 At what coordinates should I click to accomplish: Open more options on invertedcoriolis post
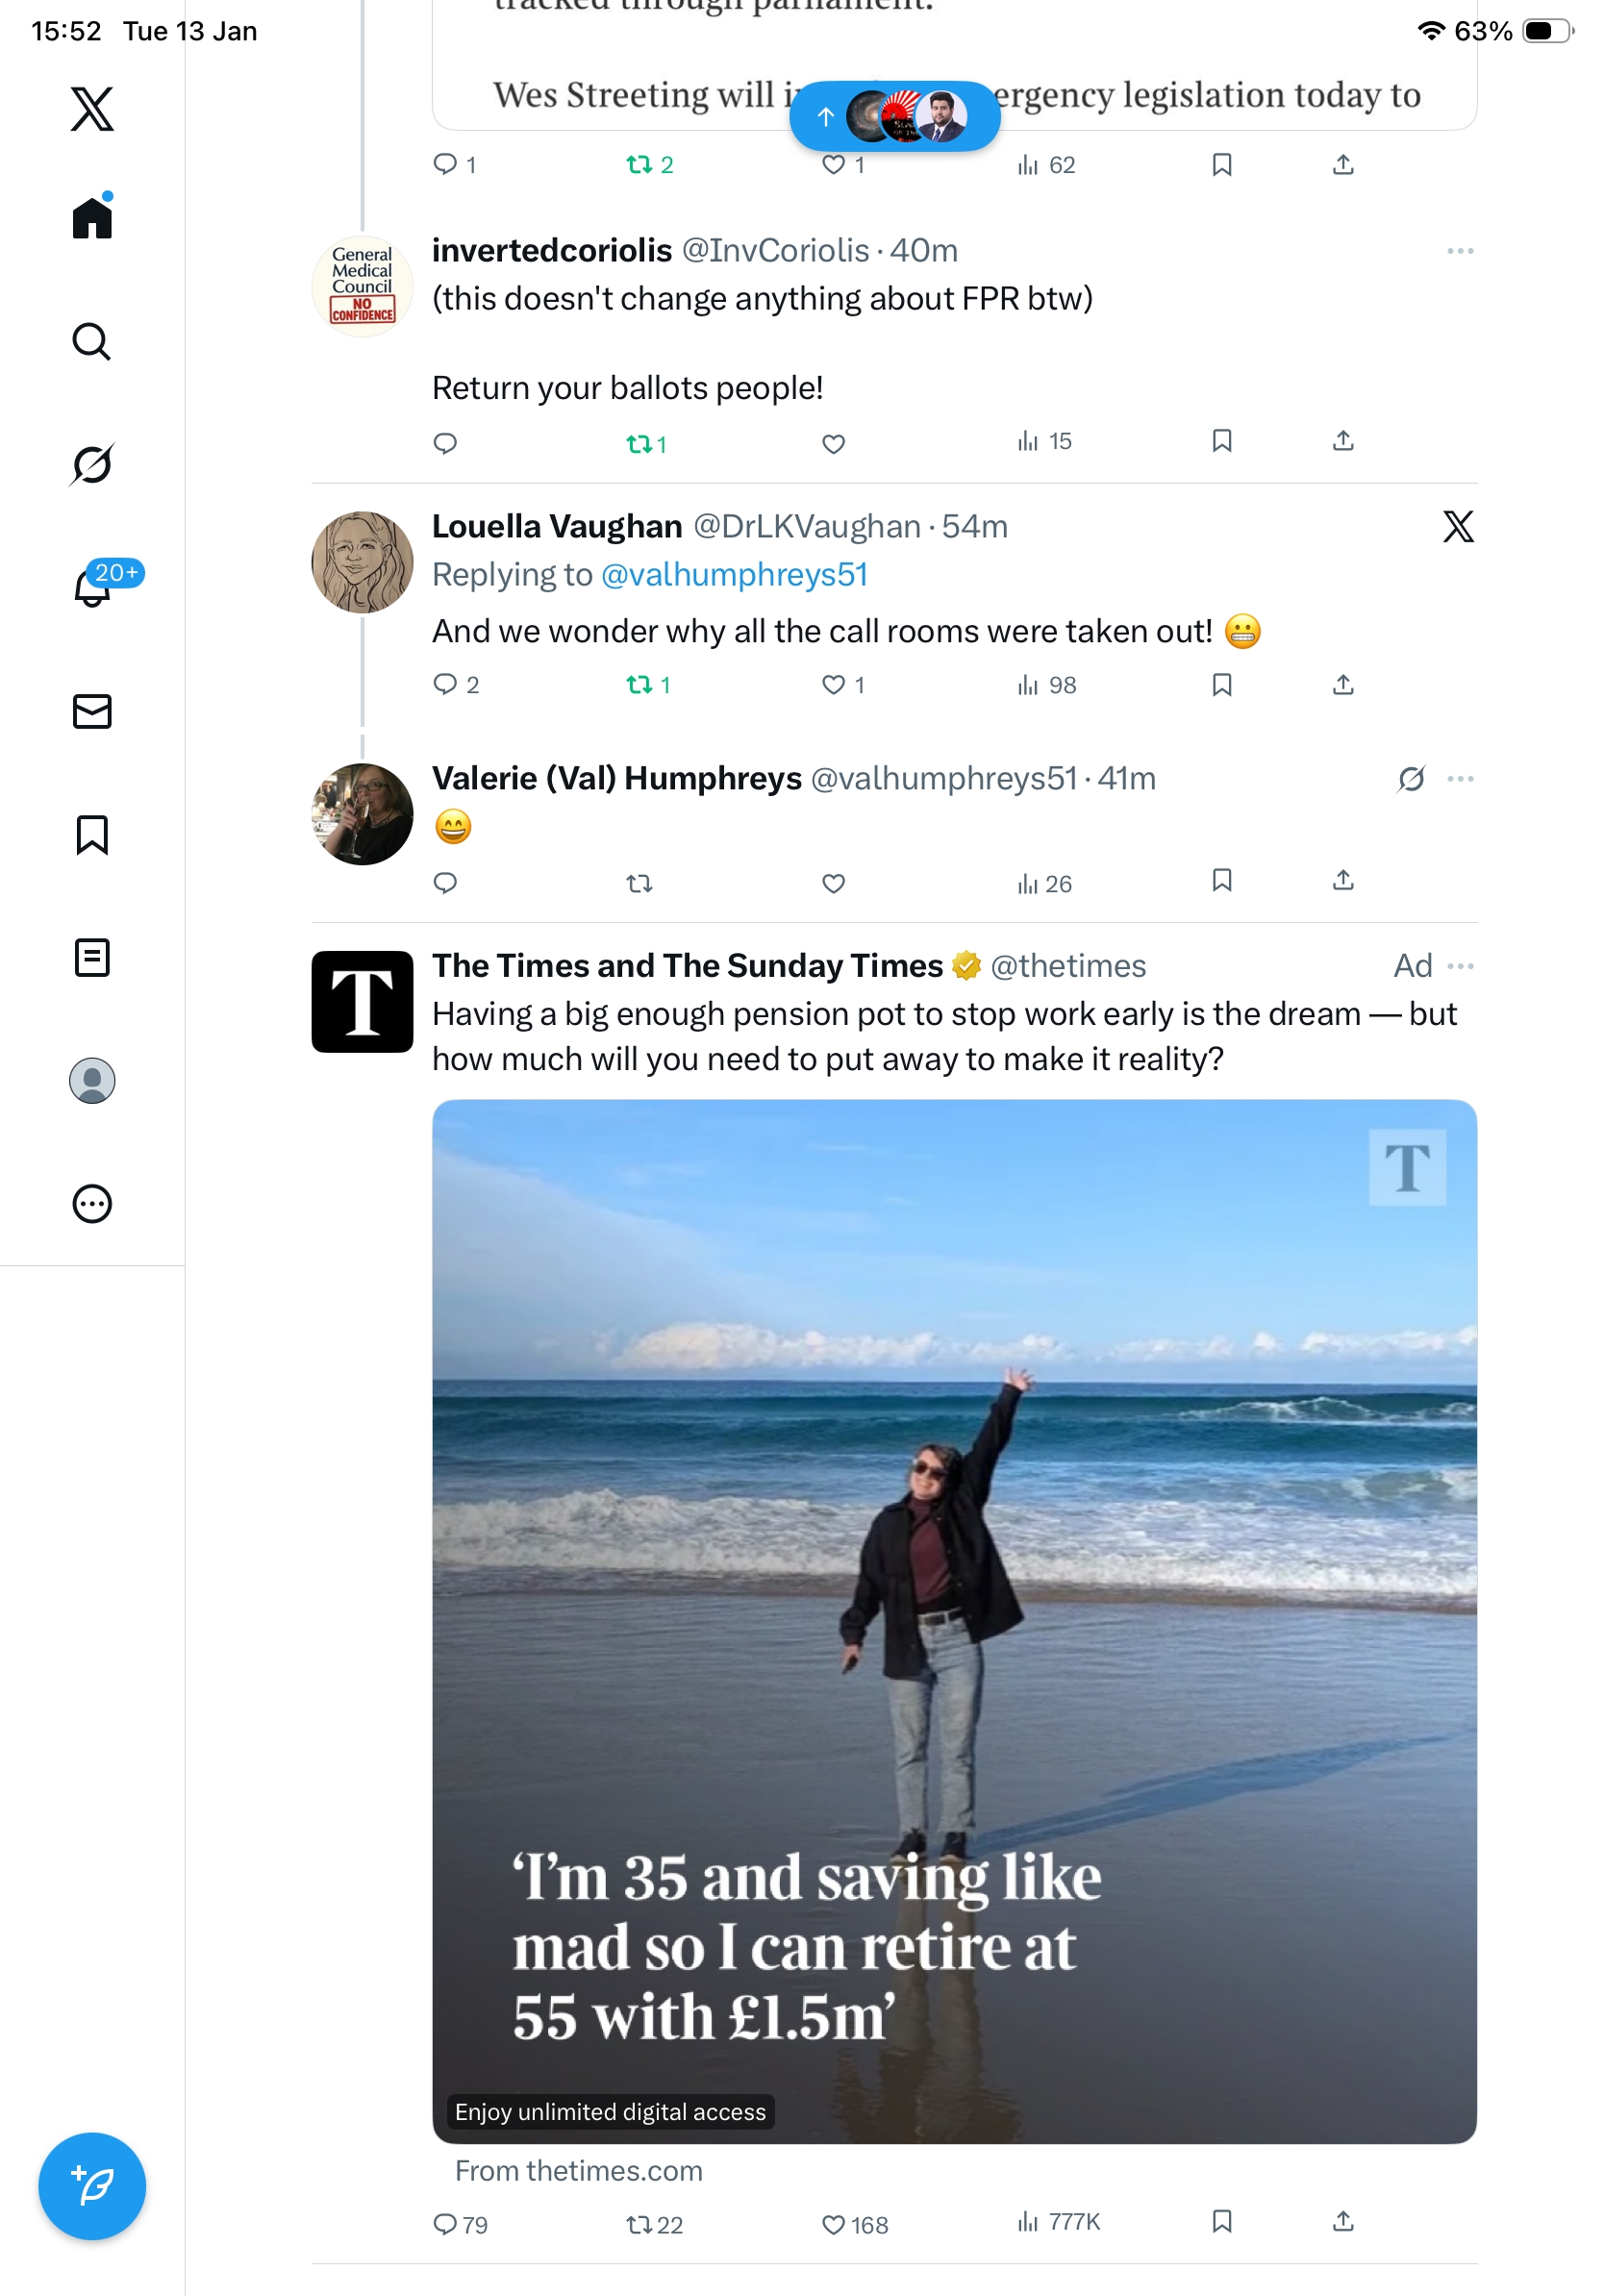(x=1460, y=251)
